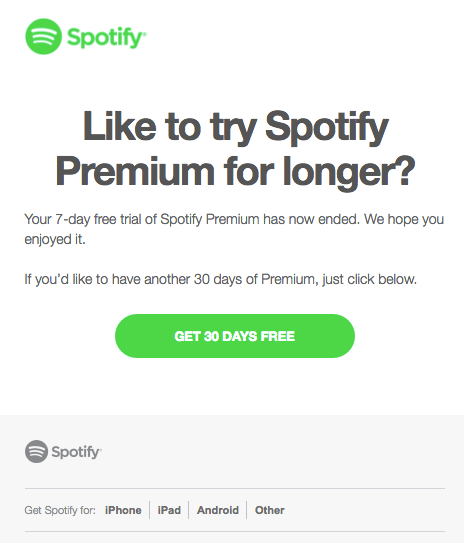Click the gray Spotify circle icon in footer

coord(36,451)
